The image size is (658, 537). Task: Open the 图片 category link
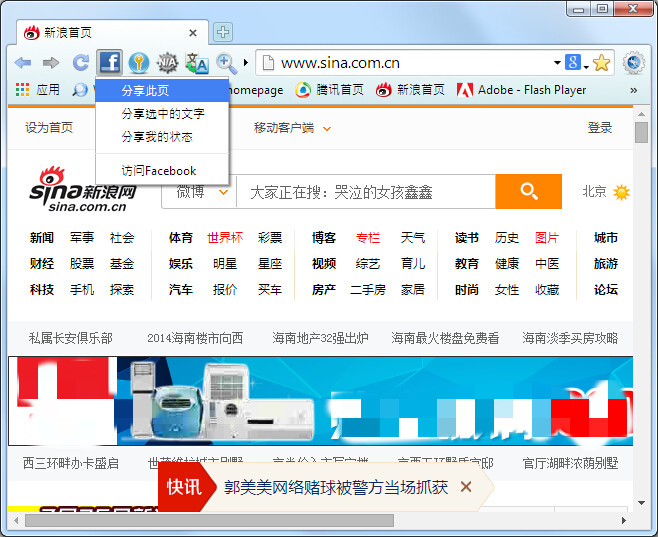[x=547, y=238]
